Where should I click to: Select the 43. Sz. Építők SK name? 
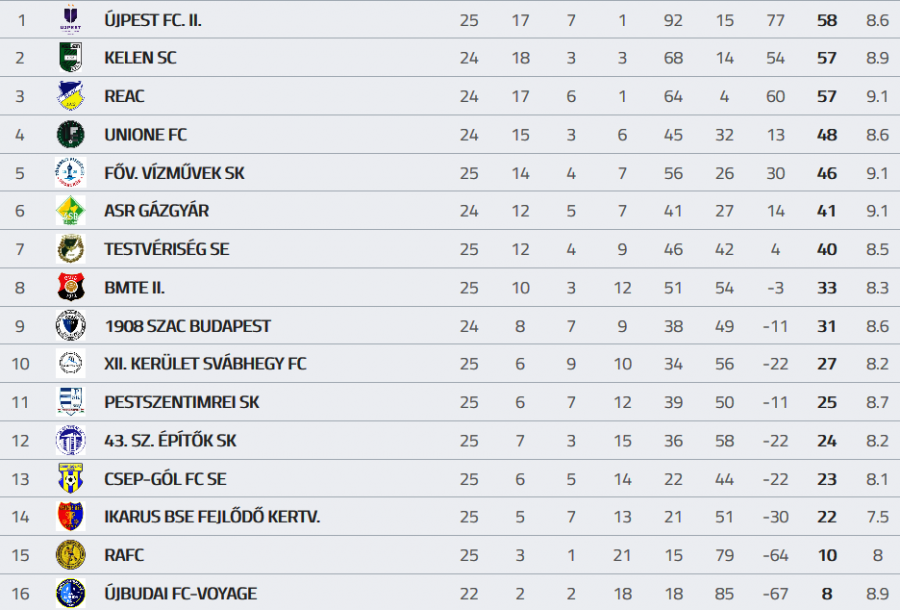170,440
